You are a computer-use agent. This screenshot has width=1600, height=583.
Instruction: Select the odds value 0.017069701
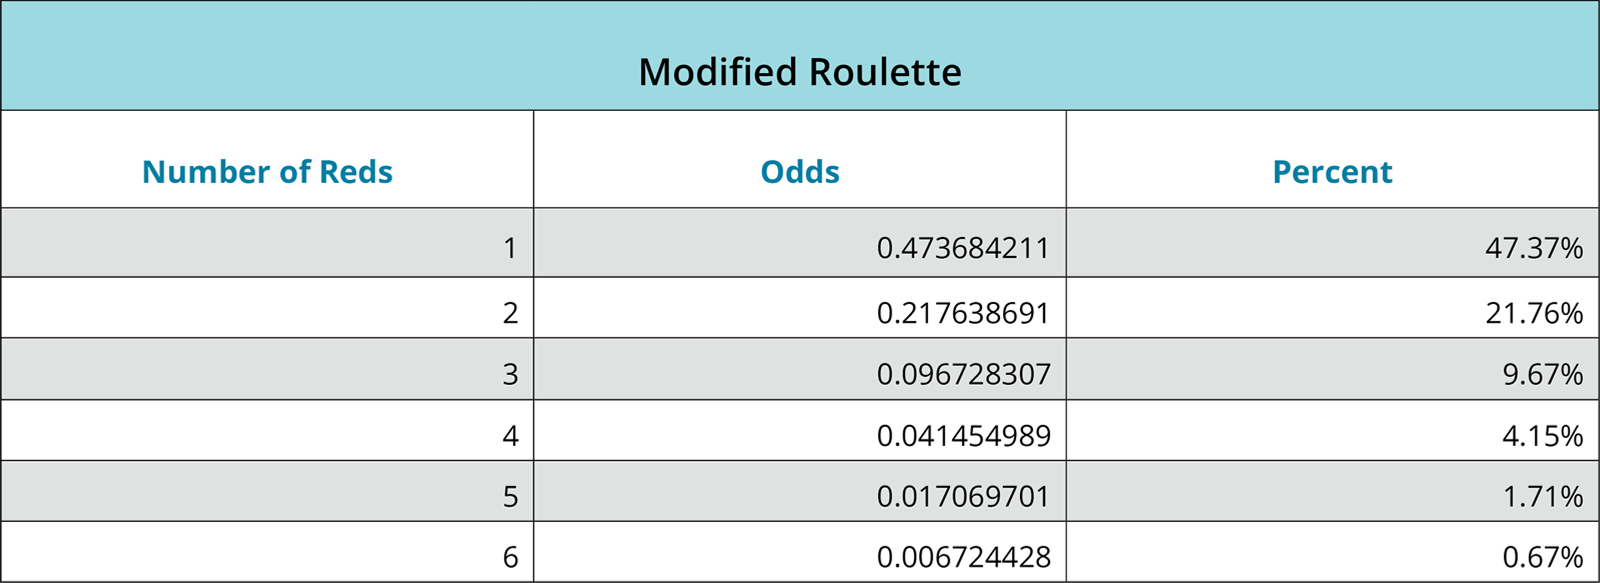(963, 497)
